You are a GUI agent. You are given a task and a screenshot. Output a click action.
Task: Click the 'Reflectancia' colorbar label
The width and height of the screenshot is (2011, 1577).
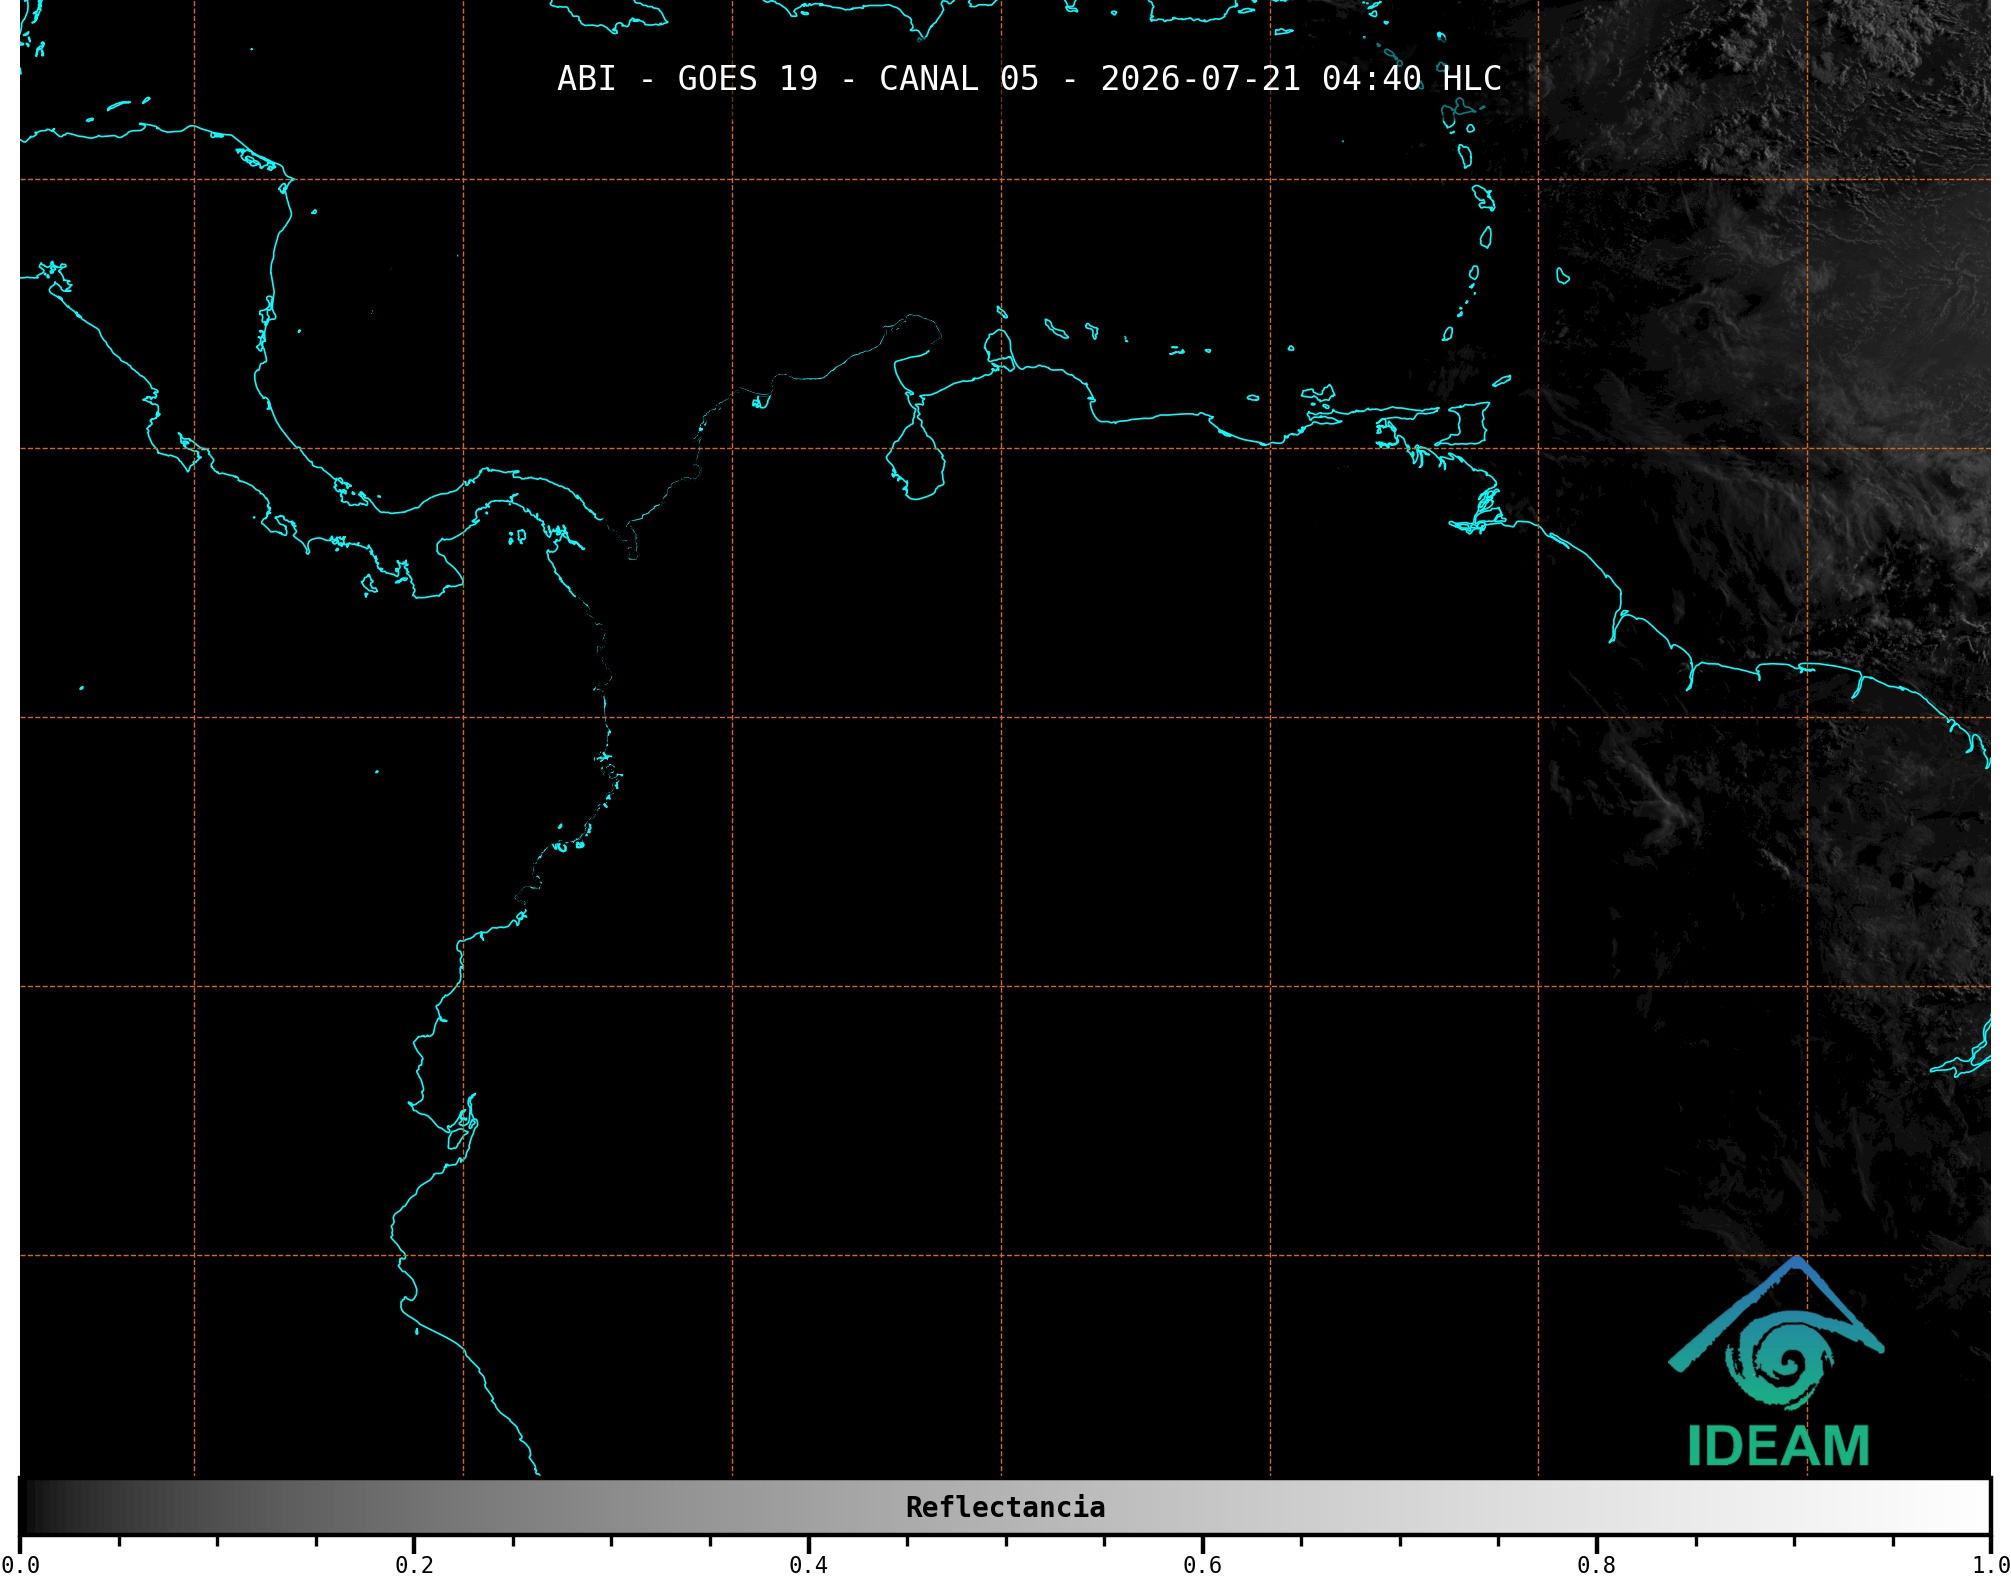click(1005, 1508)
